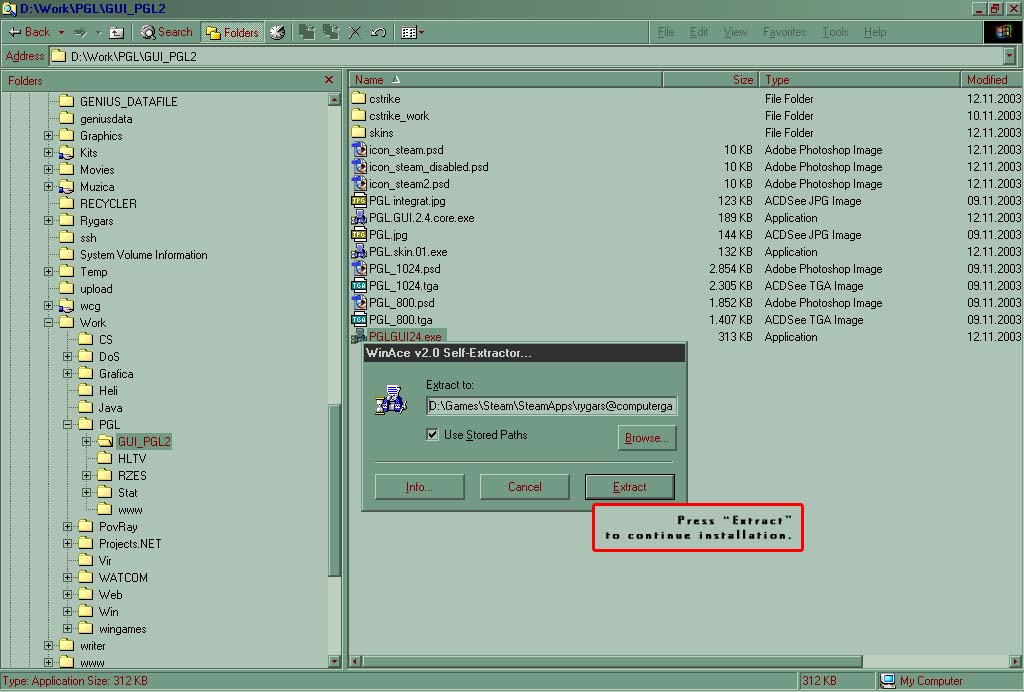Click the WinAce self-extractor dialog icon

tap(391, 400)
